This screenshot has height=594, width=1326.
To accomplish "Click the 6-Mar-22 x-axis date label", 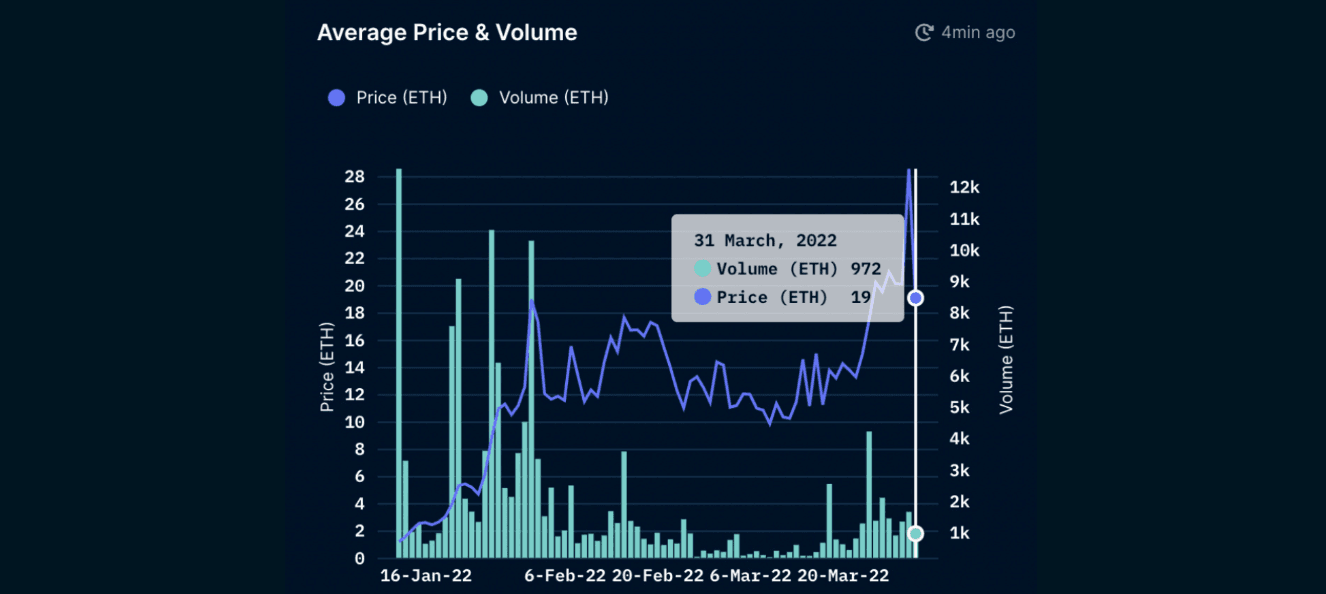I will [750, 576].
